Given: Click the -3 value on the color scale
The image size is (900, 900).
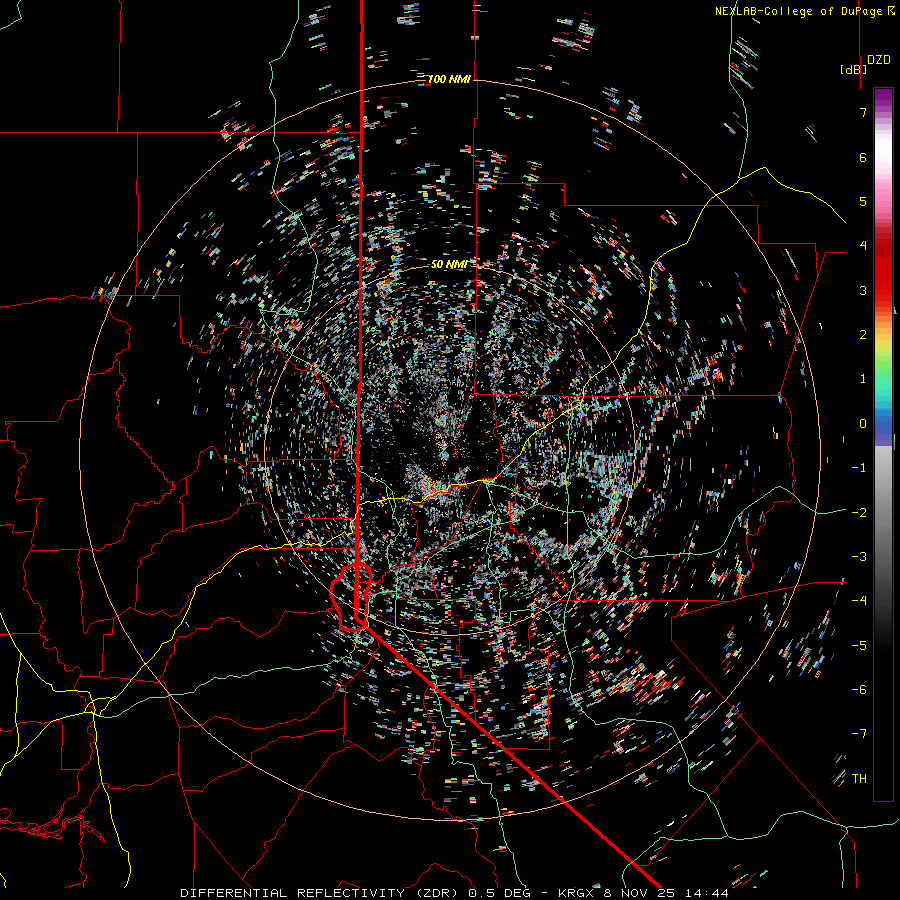Looking at the screenshot, I should point(859,557).
